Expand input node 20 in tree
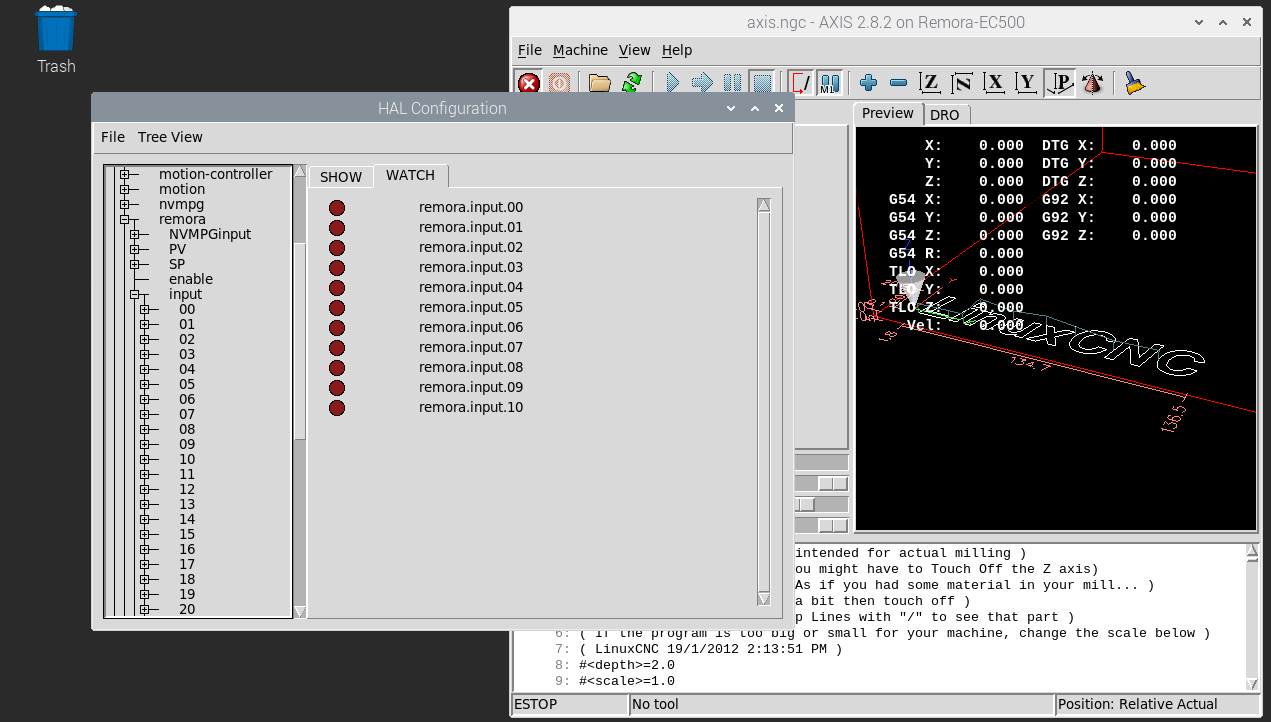1271x722 pixels. [145, 610]
